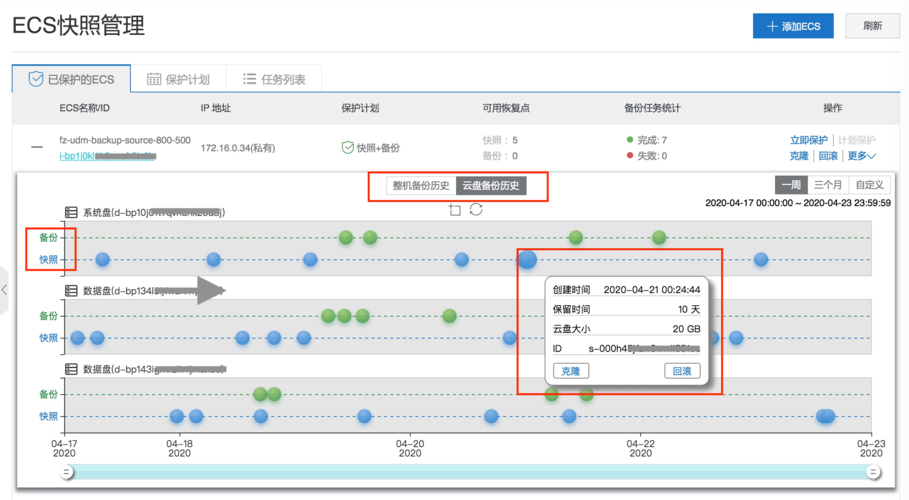Screen dimensions: 909x500
Task: Click the 回滚 link in the 操作 column
Action: click(x=828, y=155)
